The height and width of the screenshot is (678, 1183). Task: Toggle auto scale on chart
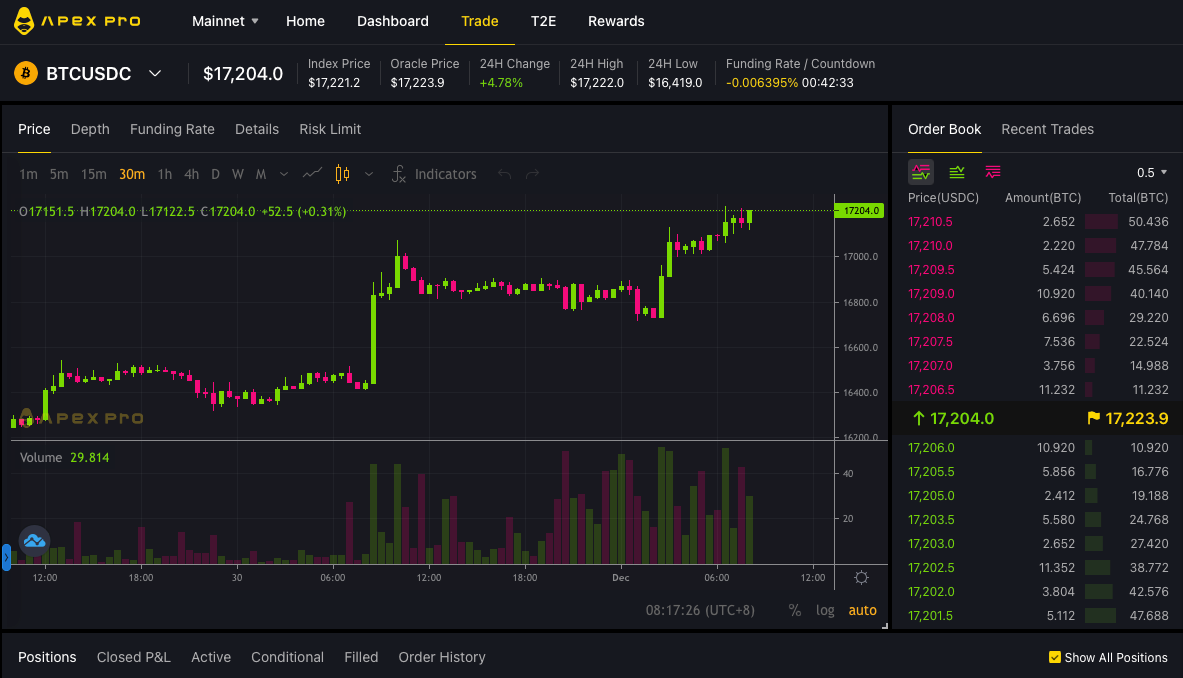[x=862, y=610]
